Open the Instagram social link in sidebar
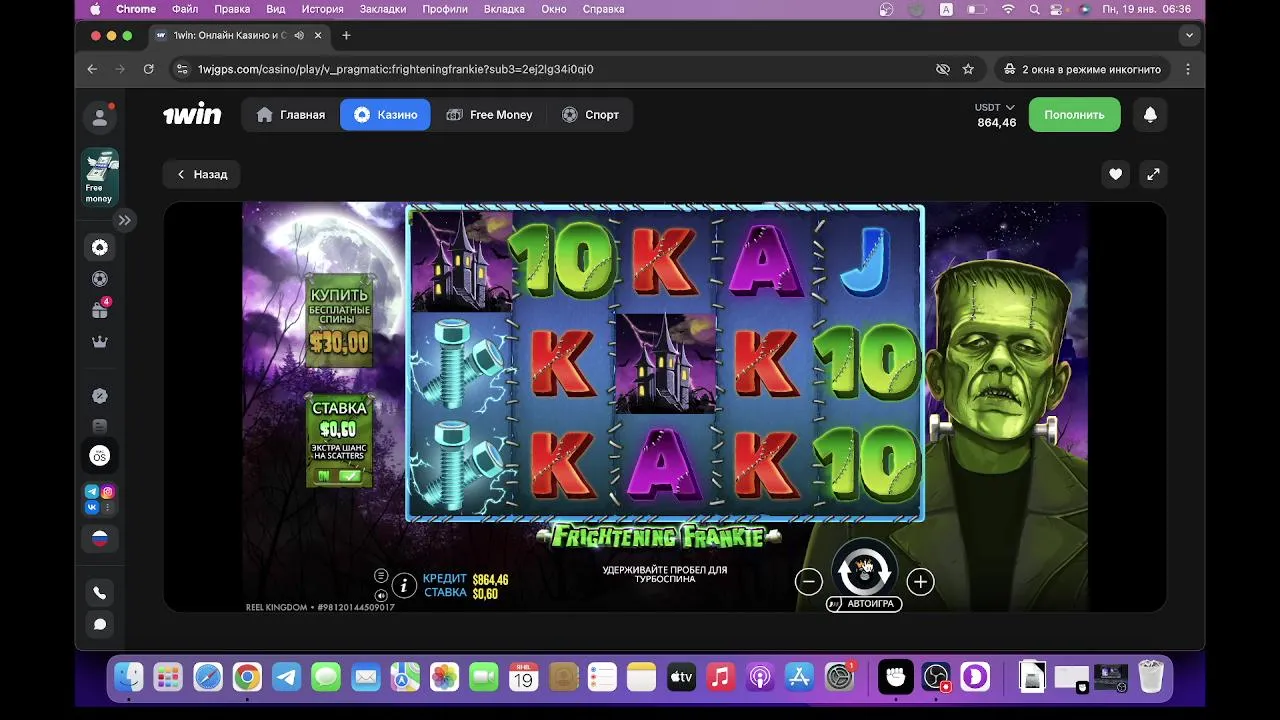 107,491
